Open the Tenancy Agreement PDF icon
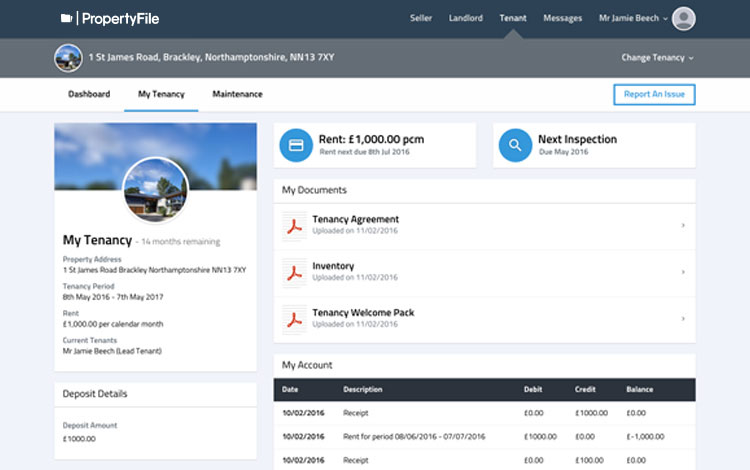Viewport: 750px width, 470px height. (293, 226)
